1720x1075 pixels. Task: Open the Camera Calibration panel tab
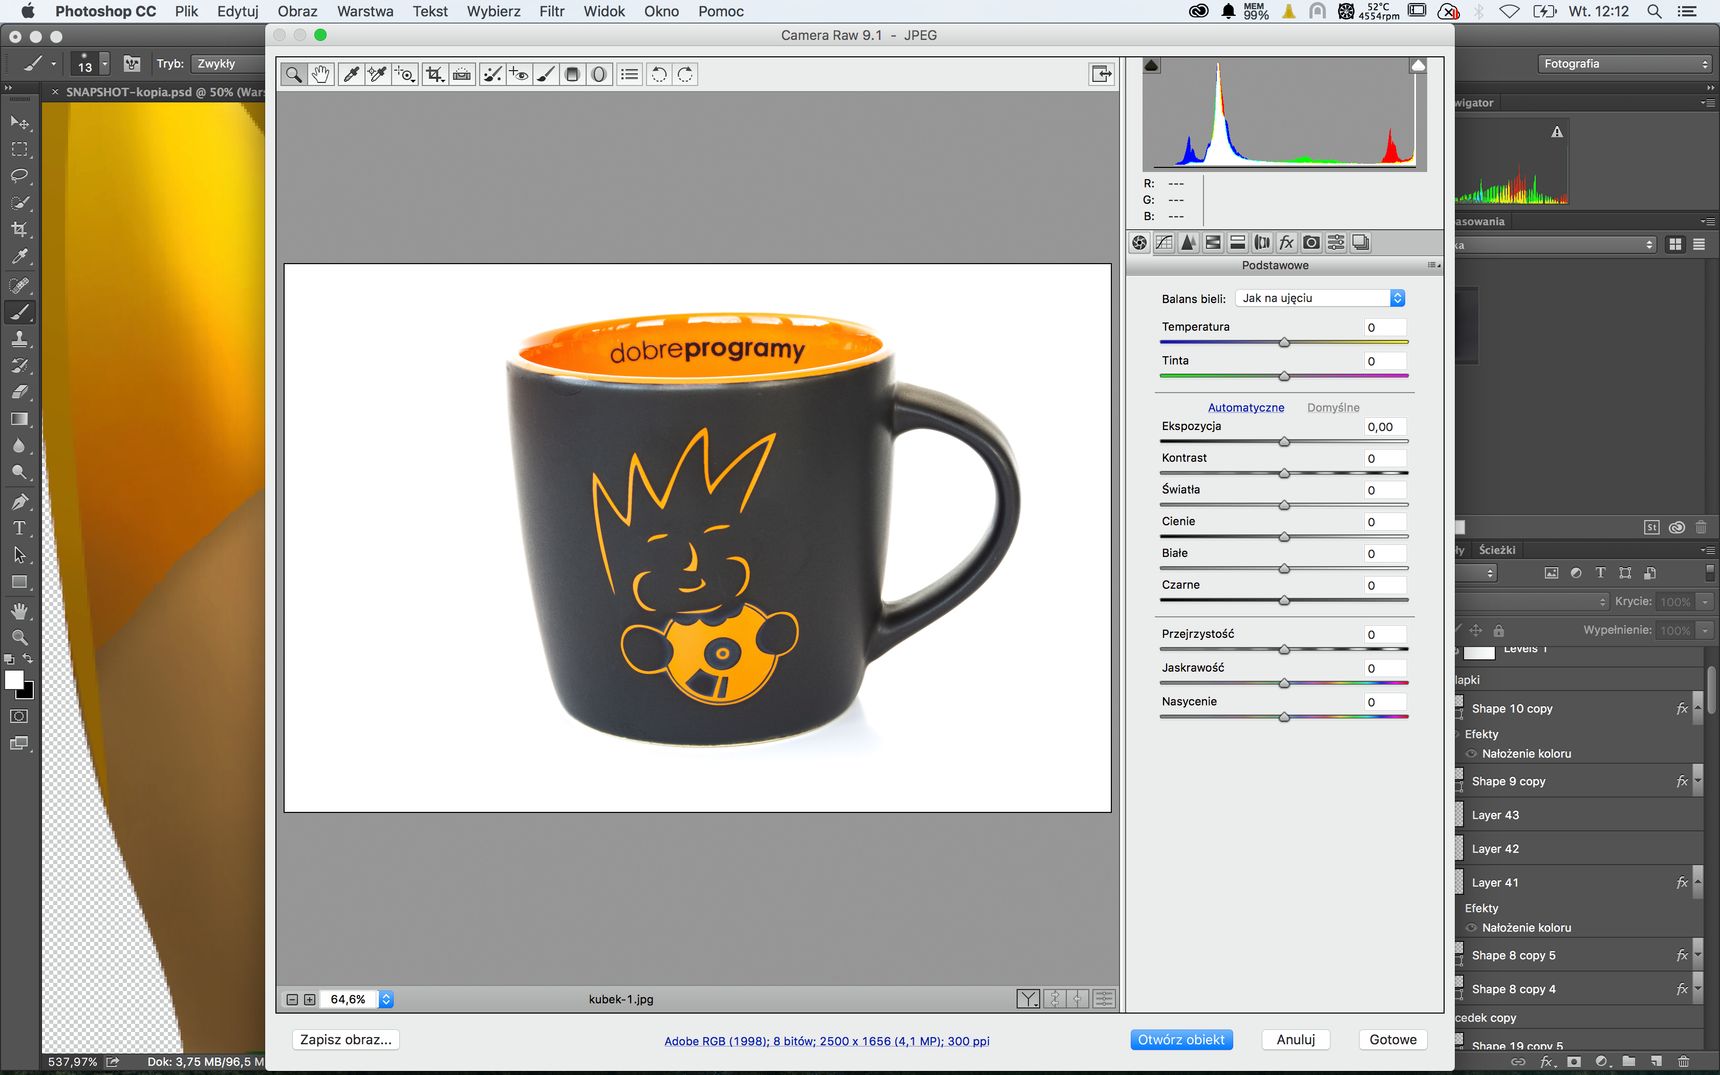click(1311, 242)
